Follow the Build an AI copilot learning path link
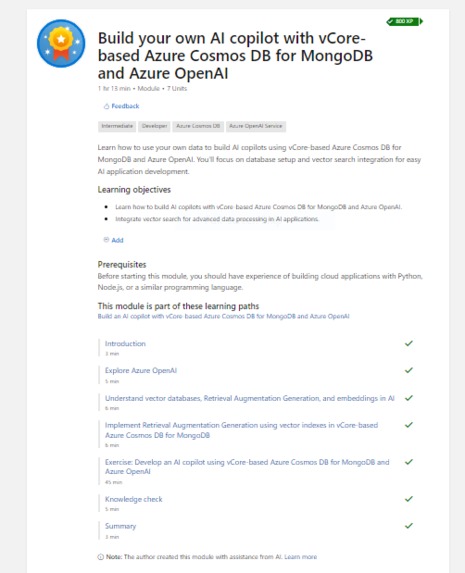 point(223,316)
